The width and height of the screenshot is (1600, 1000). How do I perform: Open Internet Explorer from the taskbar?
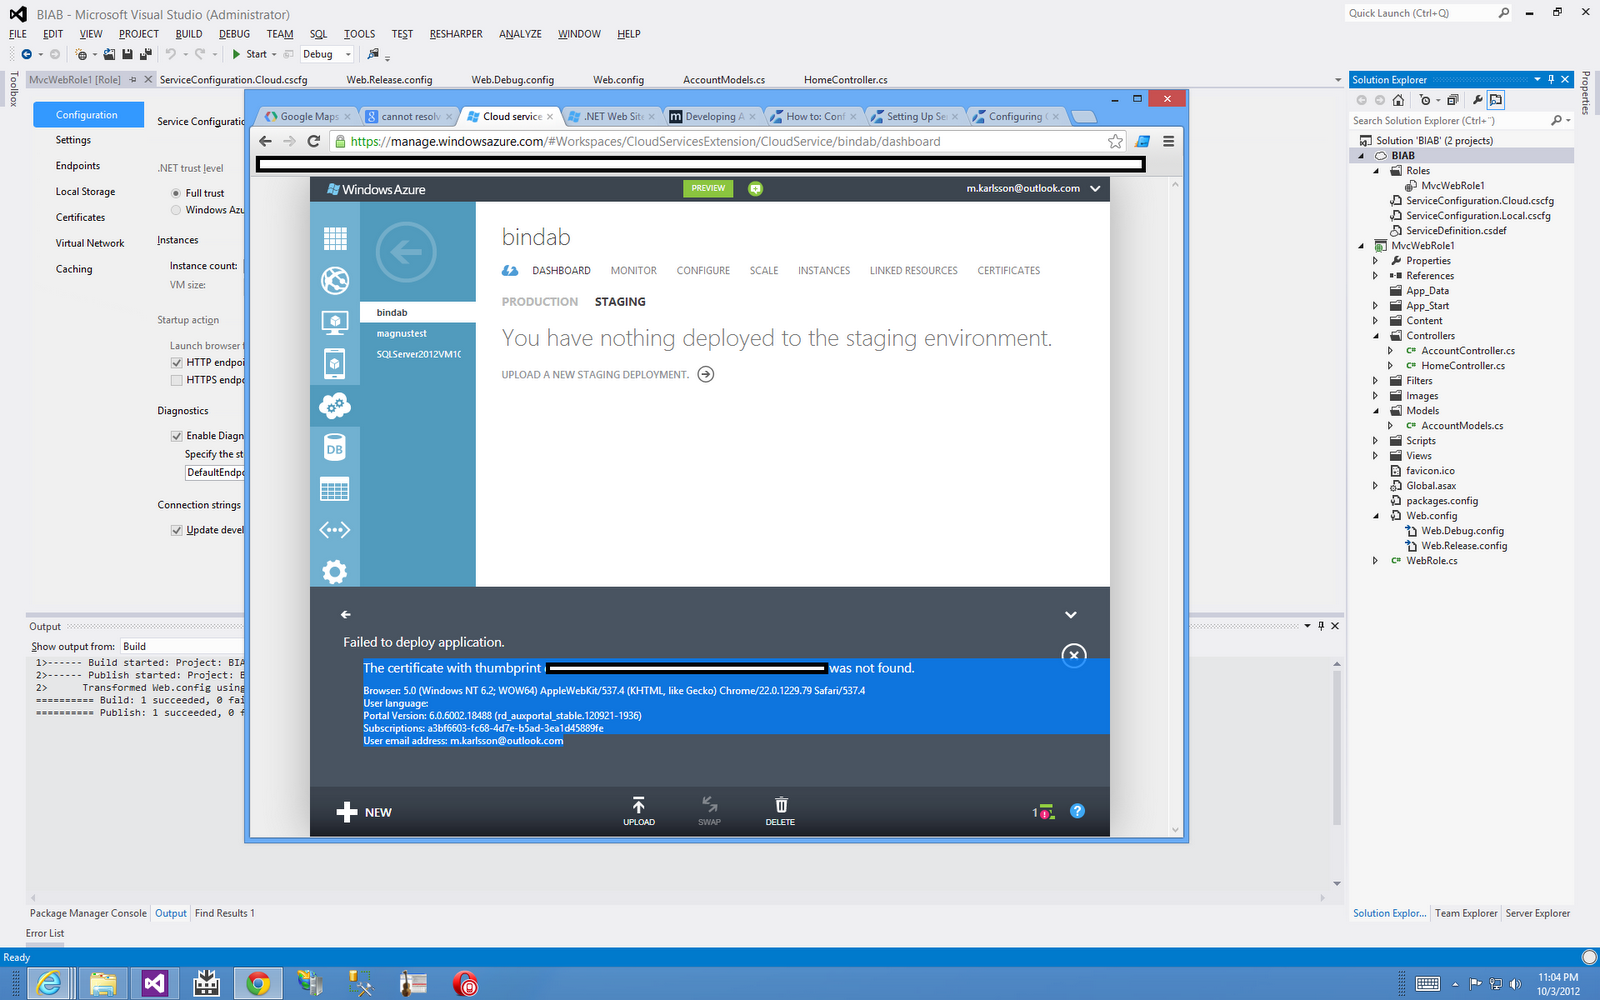[49, 984]
